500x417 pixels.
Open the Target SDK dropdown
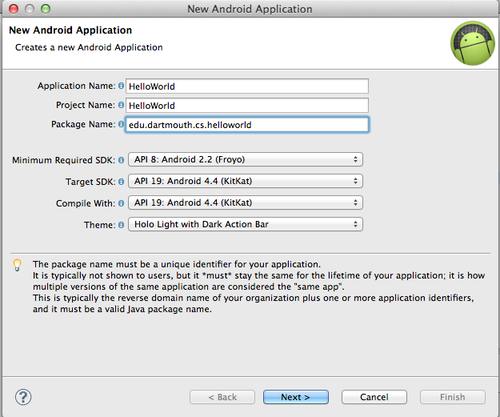[x=245, y=181]
